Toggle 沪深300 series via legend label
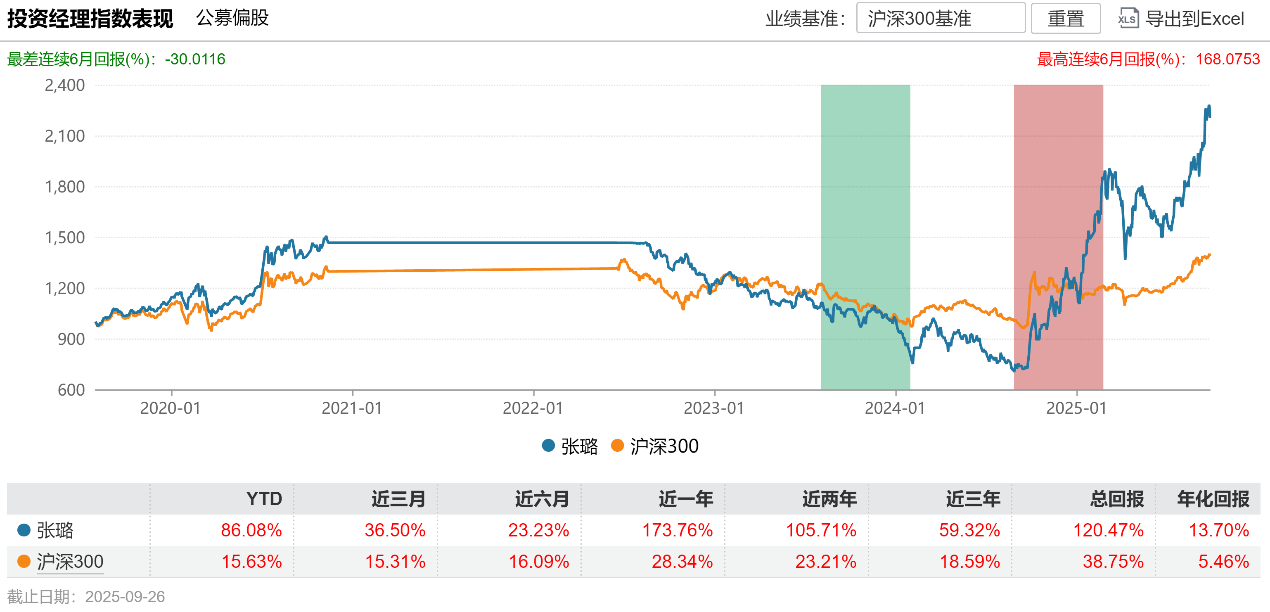The width and height of the screenshot is (1270, 612). click(x=664, y=446)
